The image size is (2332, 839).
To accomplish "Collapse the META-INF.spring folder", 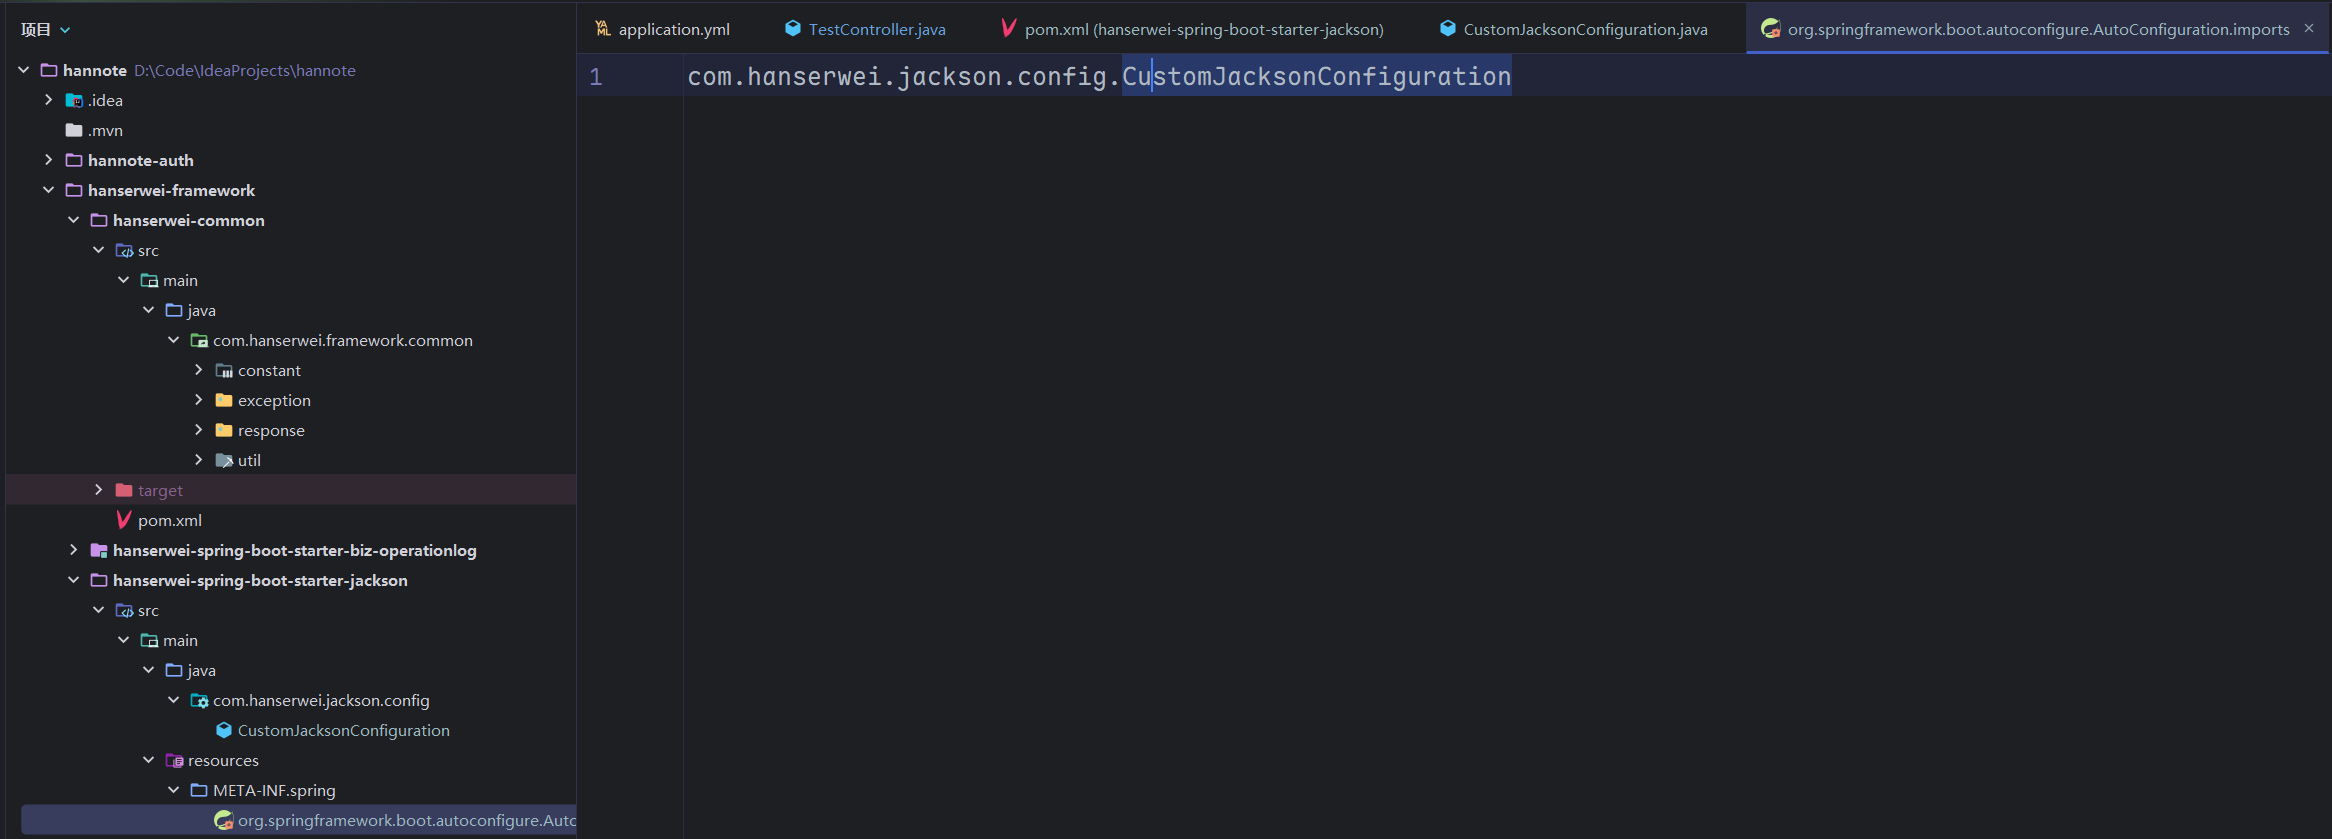I will [x=173, y=790].
